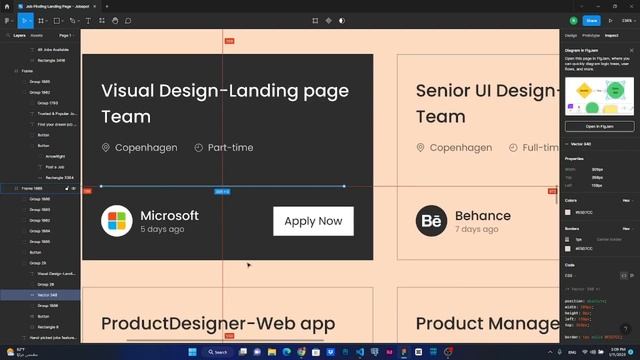Viewport: 640px width, 360px height.
Task: Select the Arrowright layer
Action: tap(55, 156)
